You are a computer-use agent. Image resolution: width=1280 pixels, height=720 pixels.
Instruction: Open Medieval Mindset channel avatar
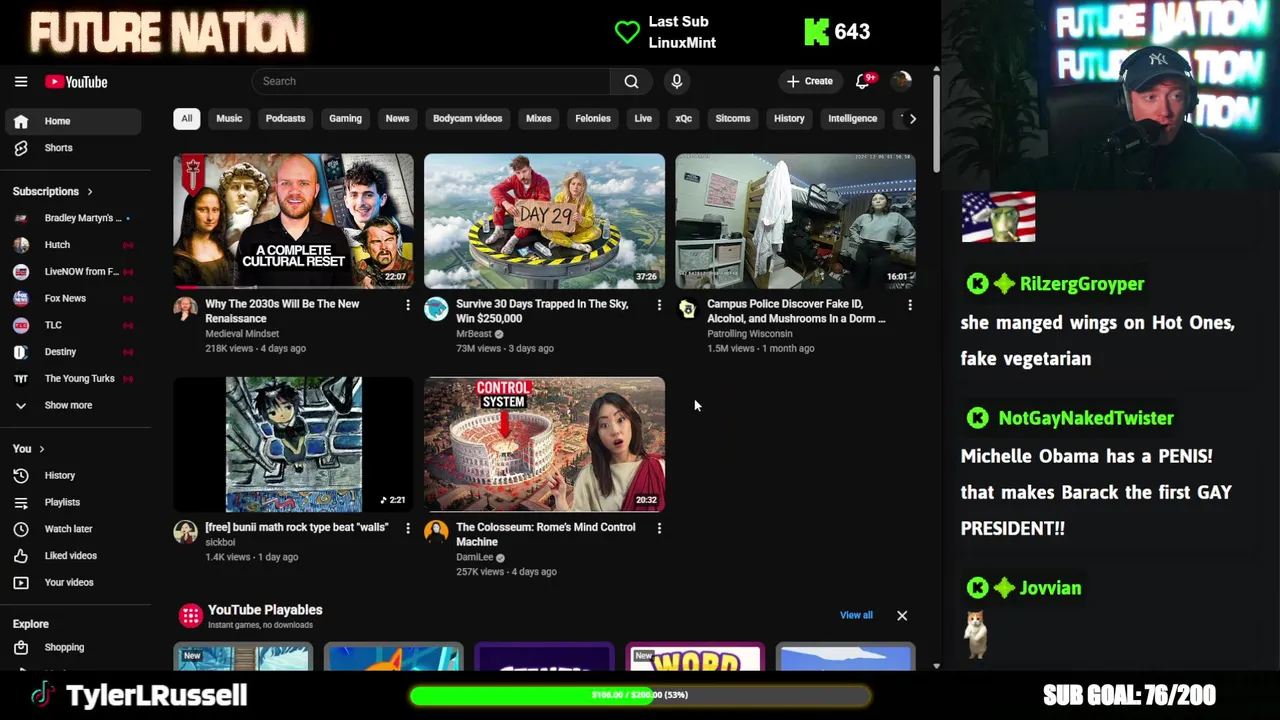(x=186, y=309)
